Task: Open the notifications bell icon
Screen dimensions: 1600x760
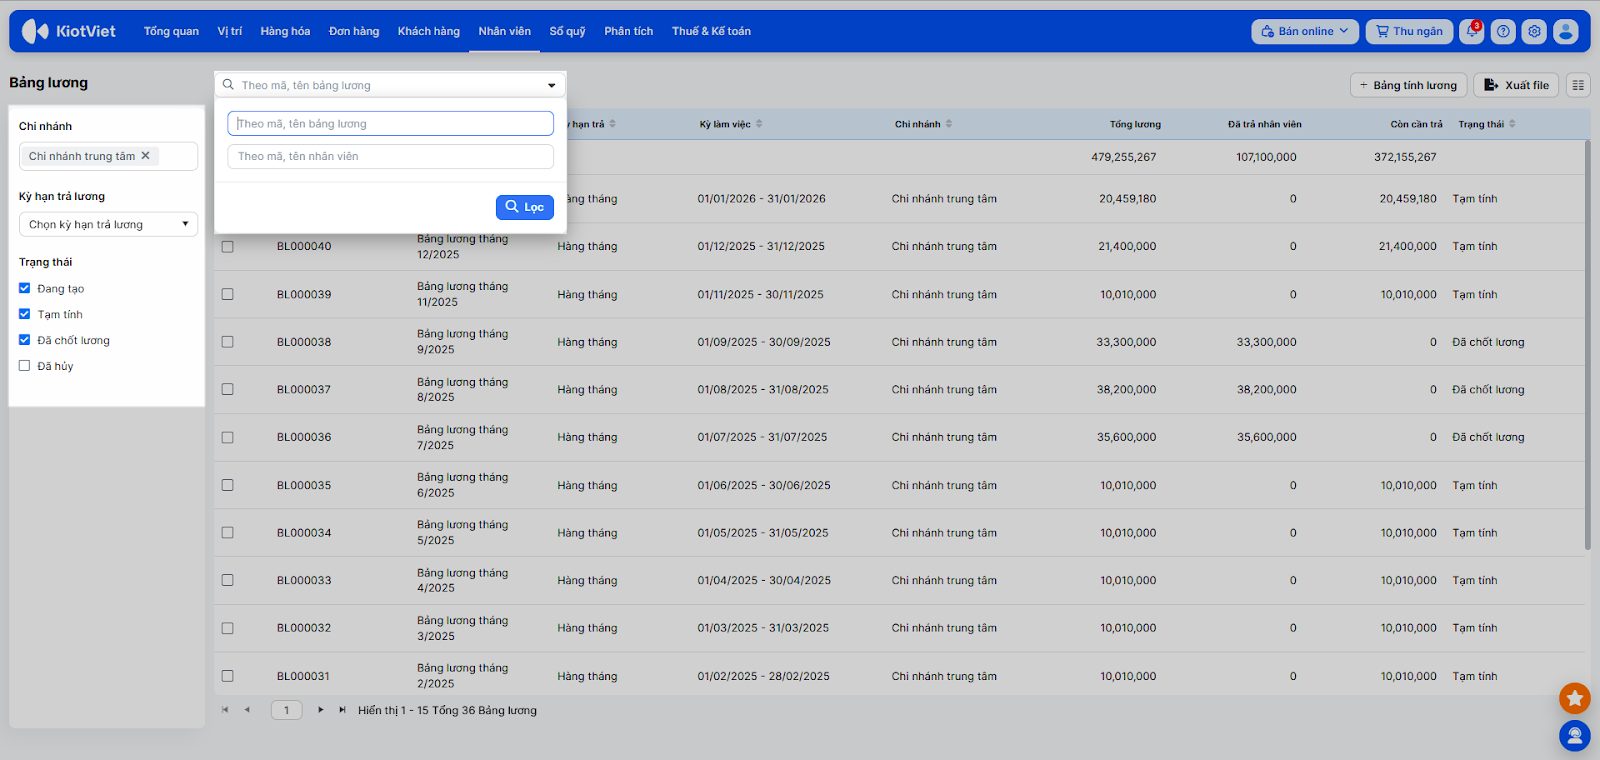Action: (1471, 31)
